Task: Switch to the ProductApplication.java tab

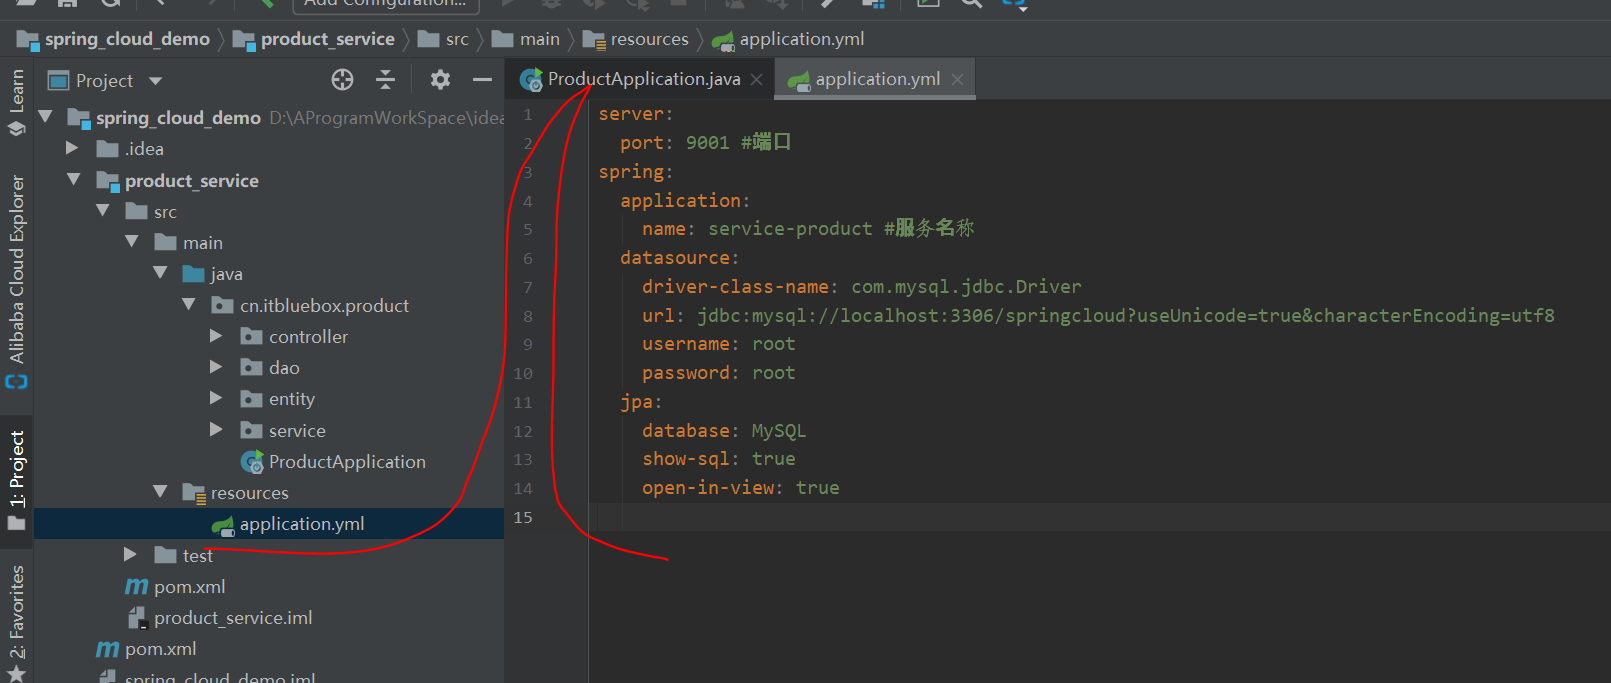Action: tap(644, 79)
